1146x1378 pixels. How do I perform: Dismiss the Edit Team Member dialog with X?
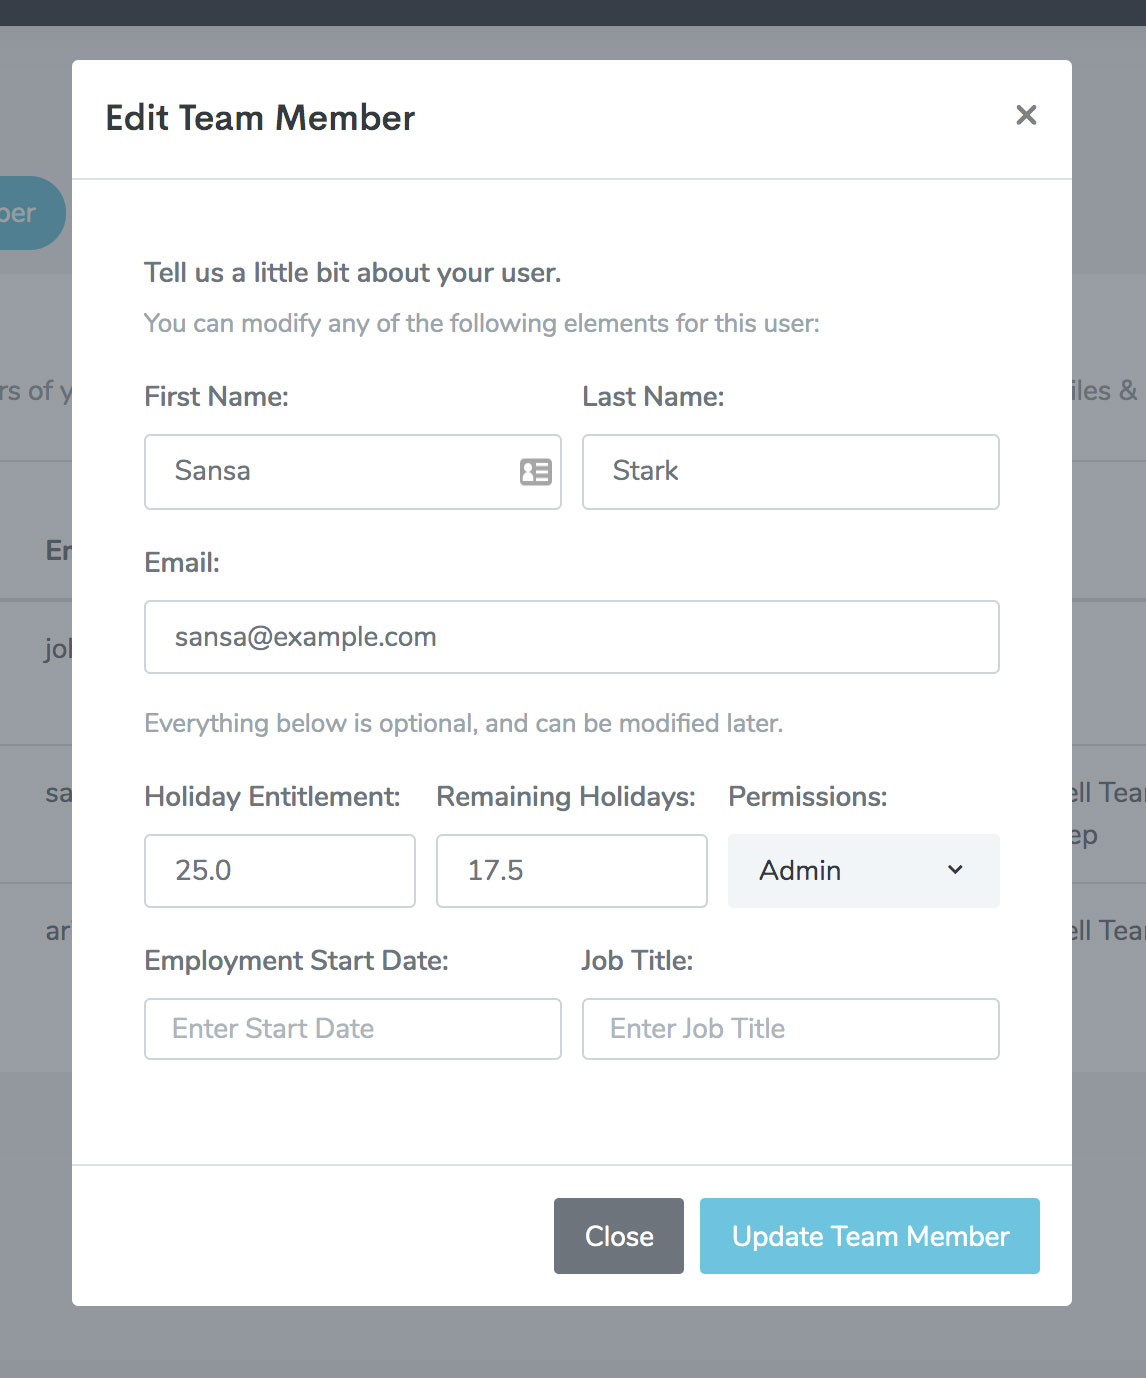point(1026,115)
